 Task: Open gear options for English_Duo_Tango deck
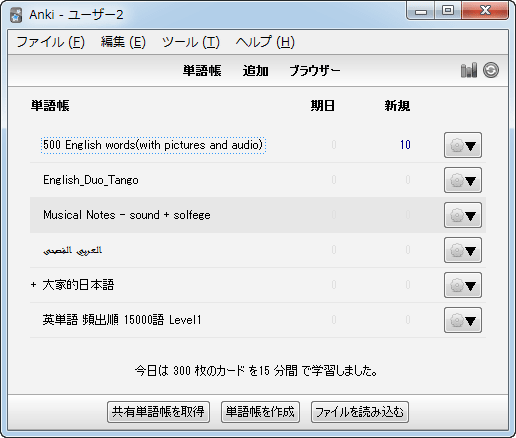click(463, 180)
